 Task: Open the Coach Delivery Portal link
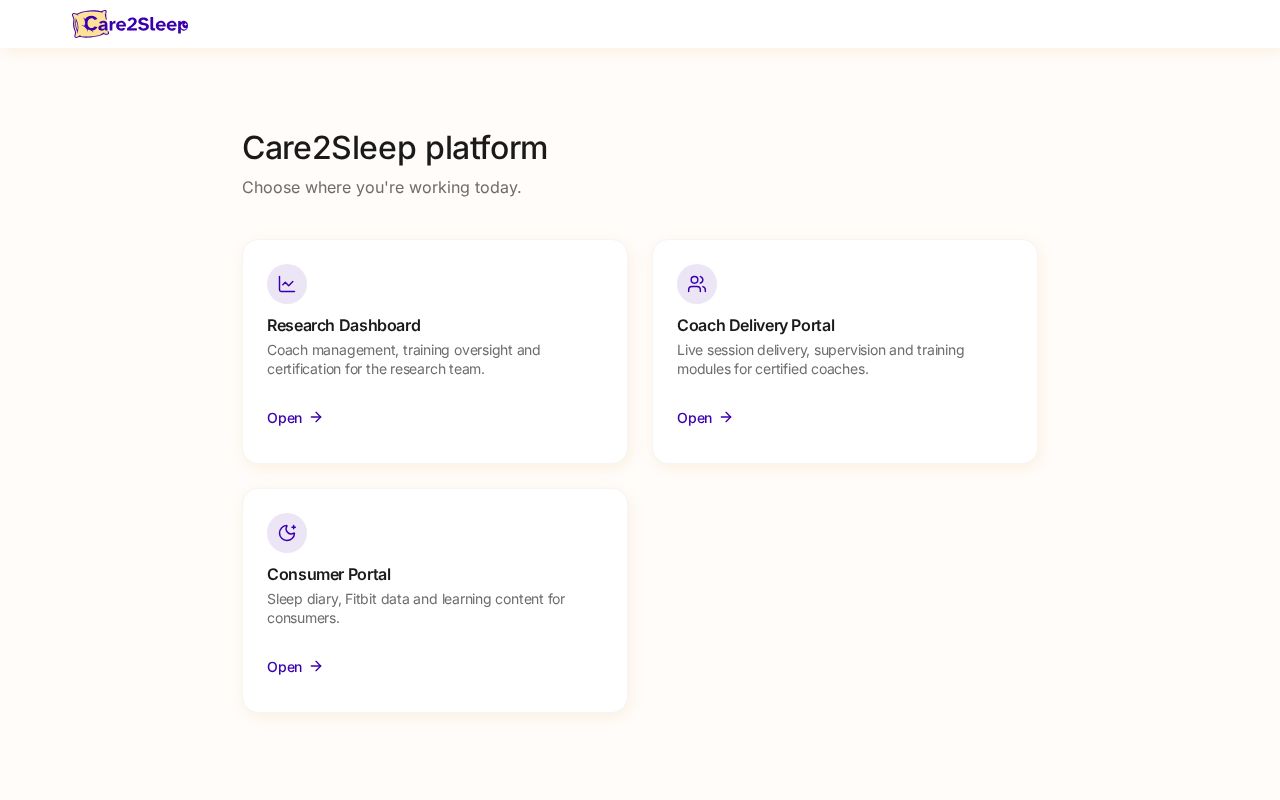pyautogui.click(x=705, y=418)
